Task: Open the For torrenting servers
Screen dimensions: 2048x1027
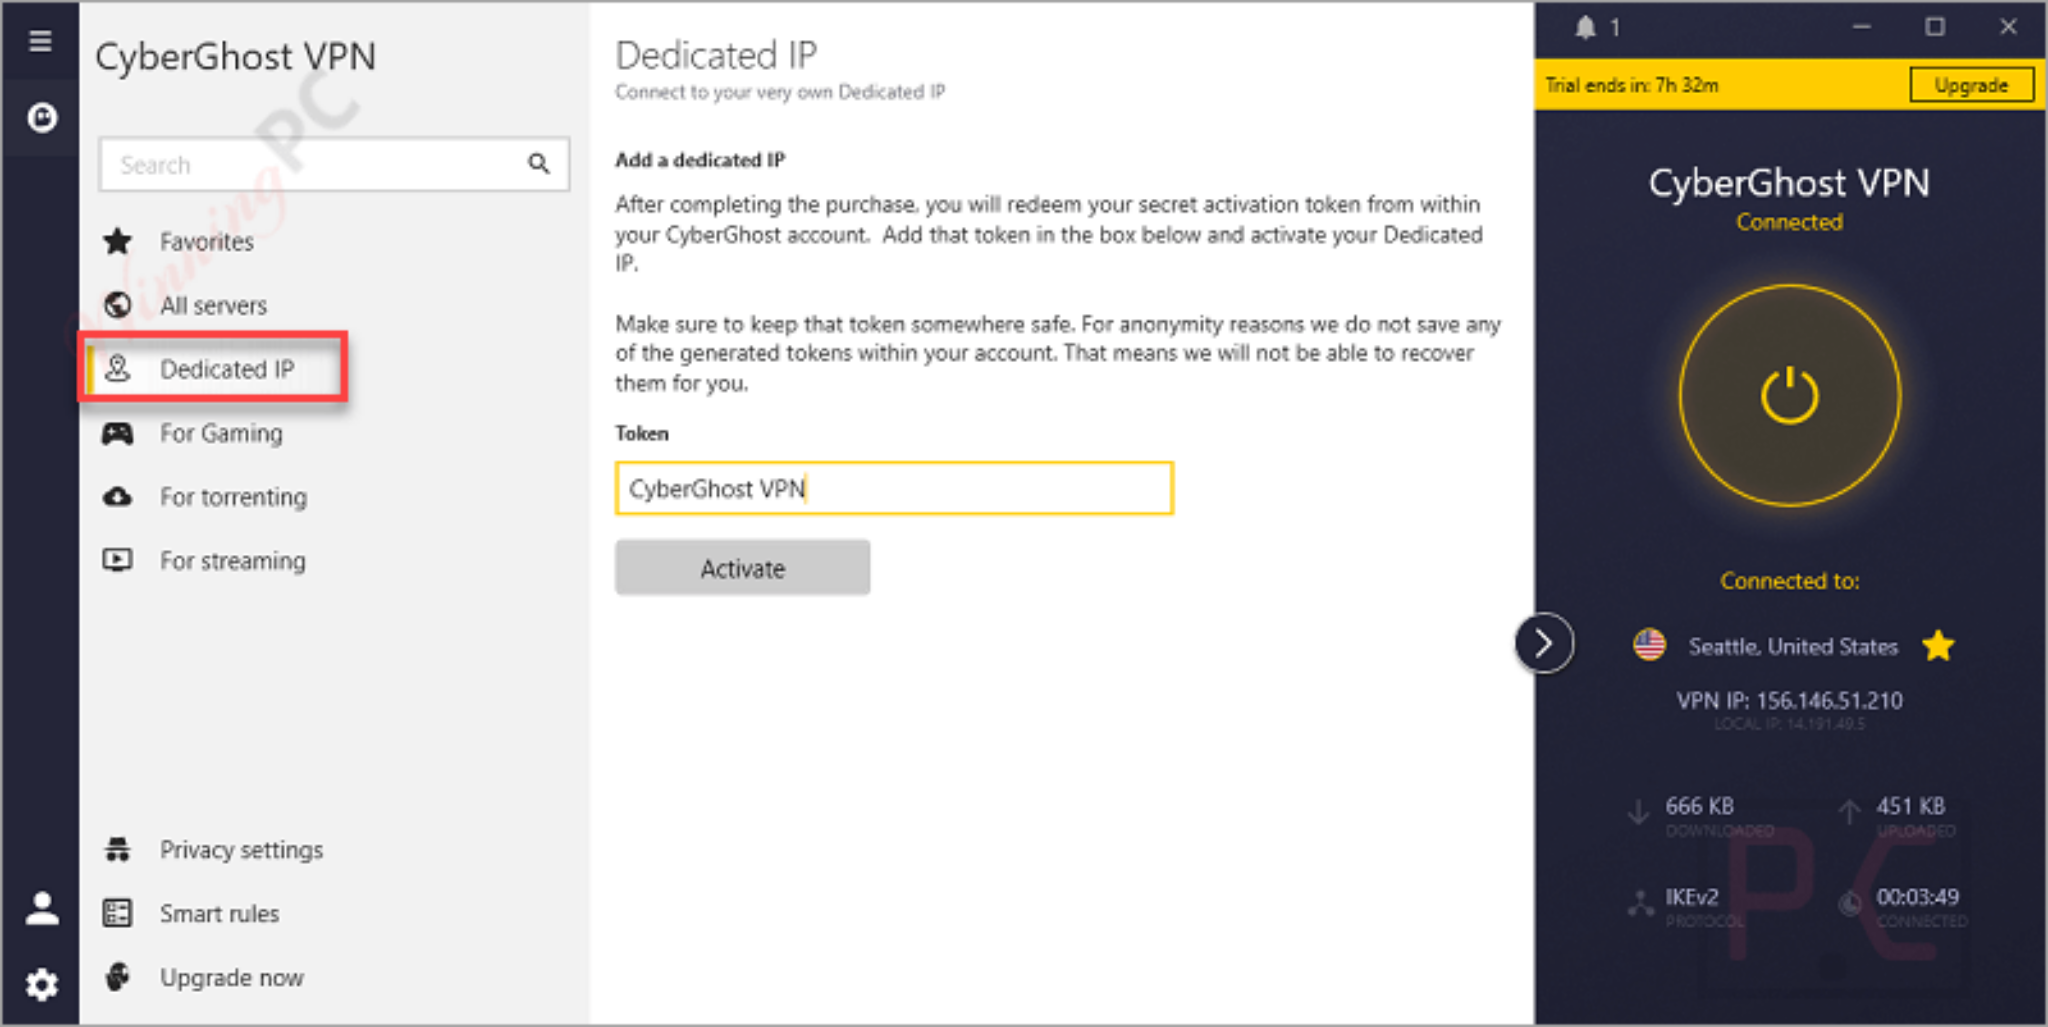Action: 233,497
